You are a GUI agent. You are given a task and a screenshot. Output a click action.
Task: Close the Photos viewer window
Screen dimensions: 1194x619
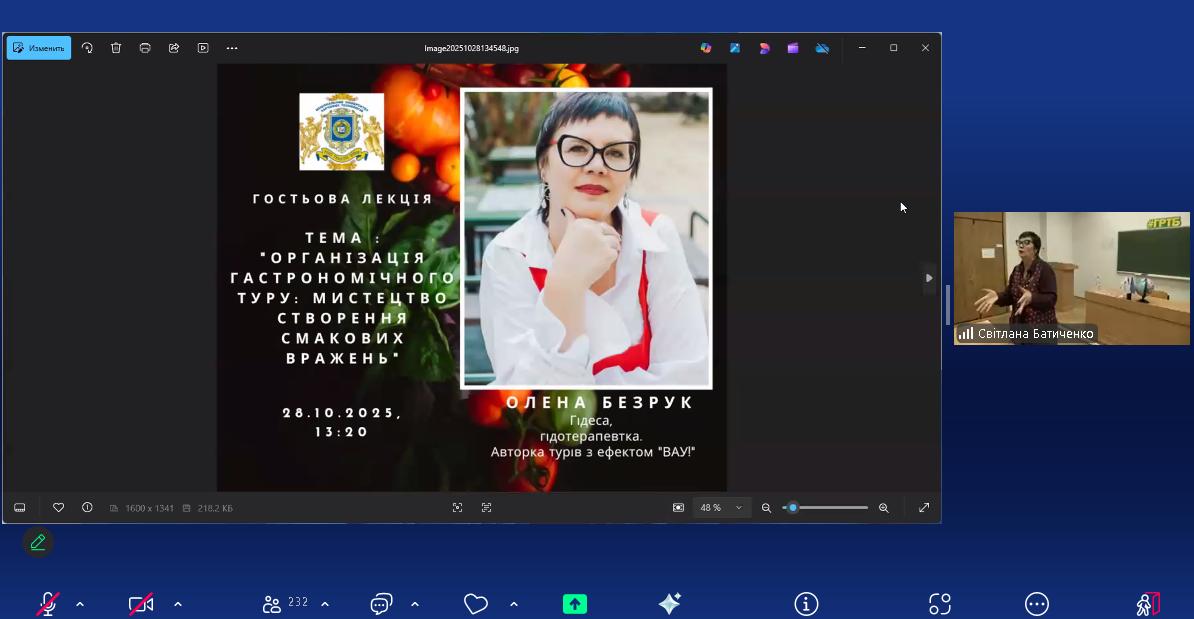tap(925, 48)
